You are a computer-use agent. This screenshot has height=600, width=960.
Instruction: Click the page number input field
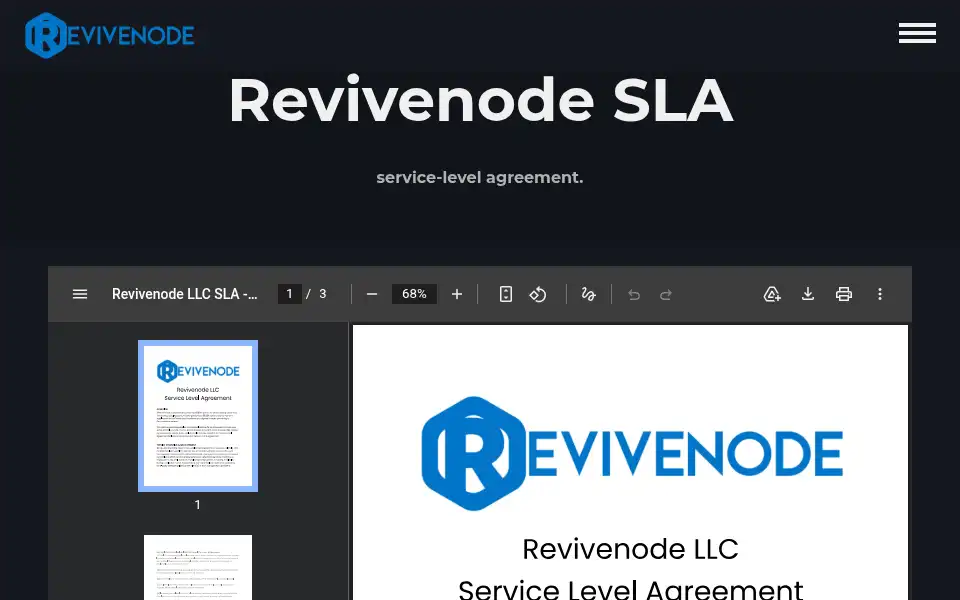point(290,294)
